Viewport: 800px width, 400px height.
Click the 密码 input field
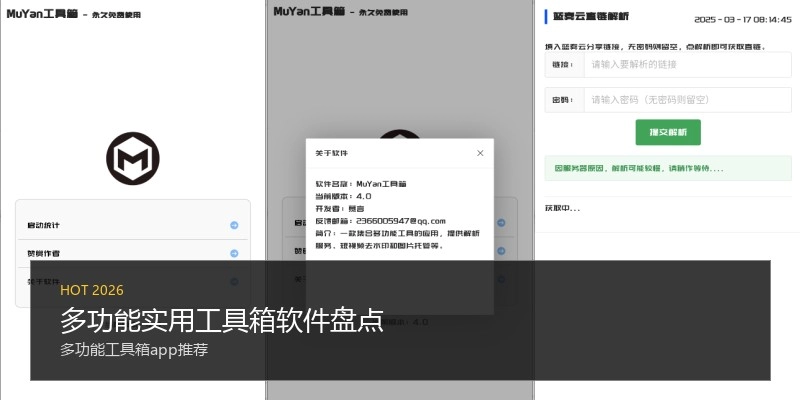coord(687,100)
